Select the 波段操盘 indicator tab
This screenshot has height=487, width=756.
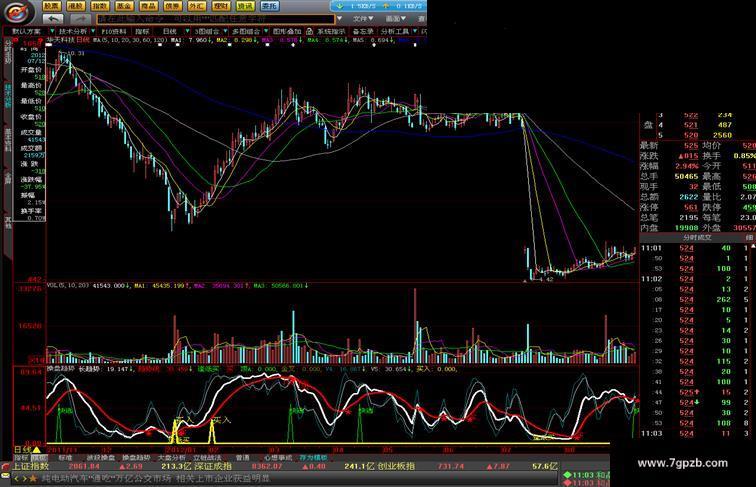(100, 458)
